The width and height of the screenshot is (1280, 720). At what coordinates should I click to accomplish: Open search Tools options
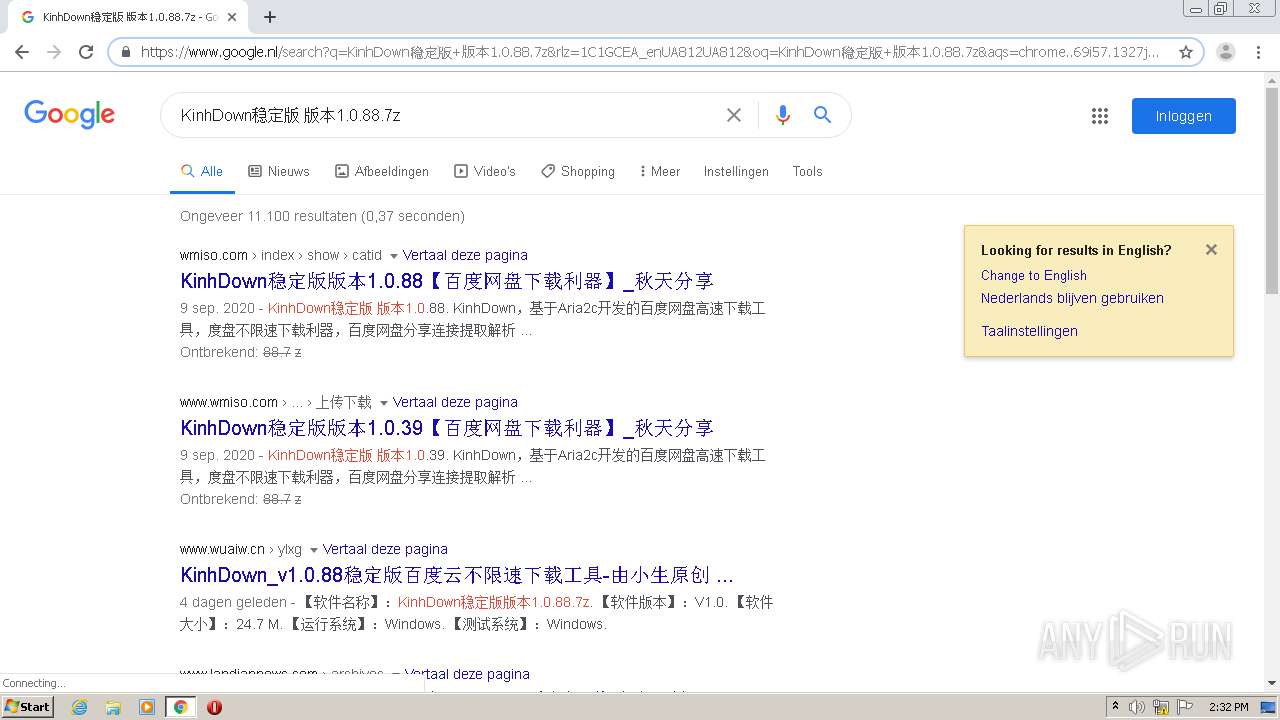[x=807, y=172]
